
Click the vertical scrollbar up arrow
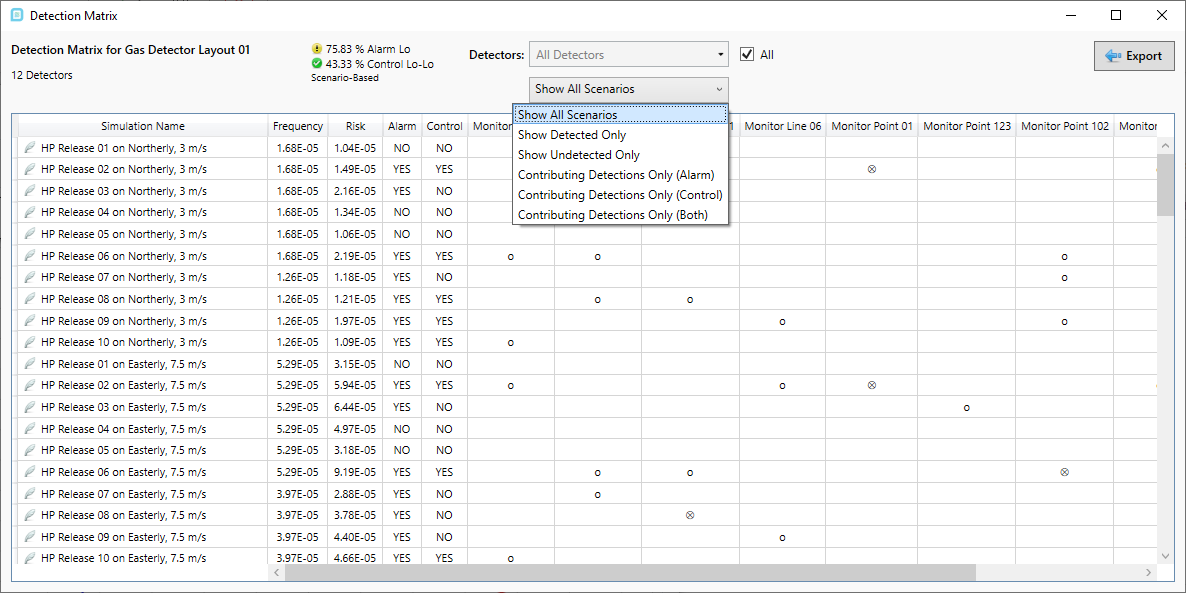(1166, 143)
